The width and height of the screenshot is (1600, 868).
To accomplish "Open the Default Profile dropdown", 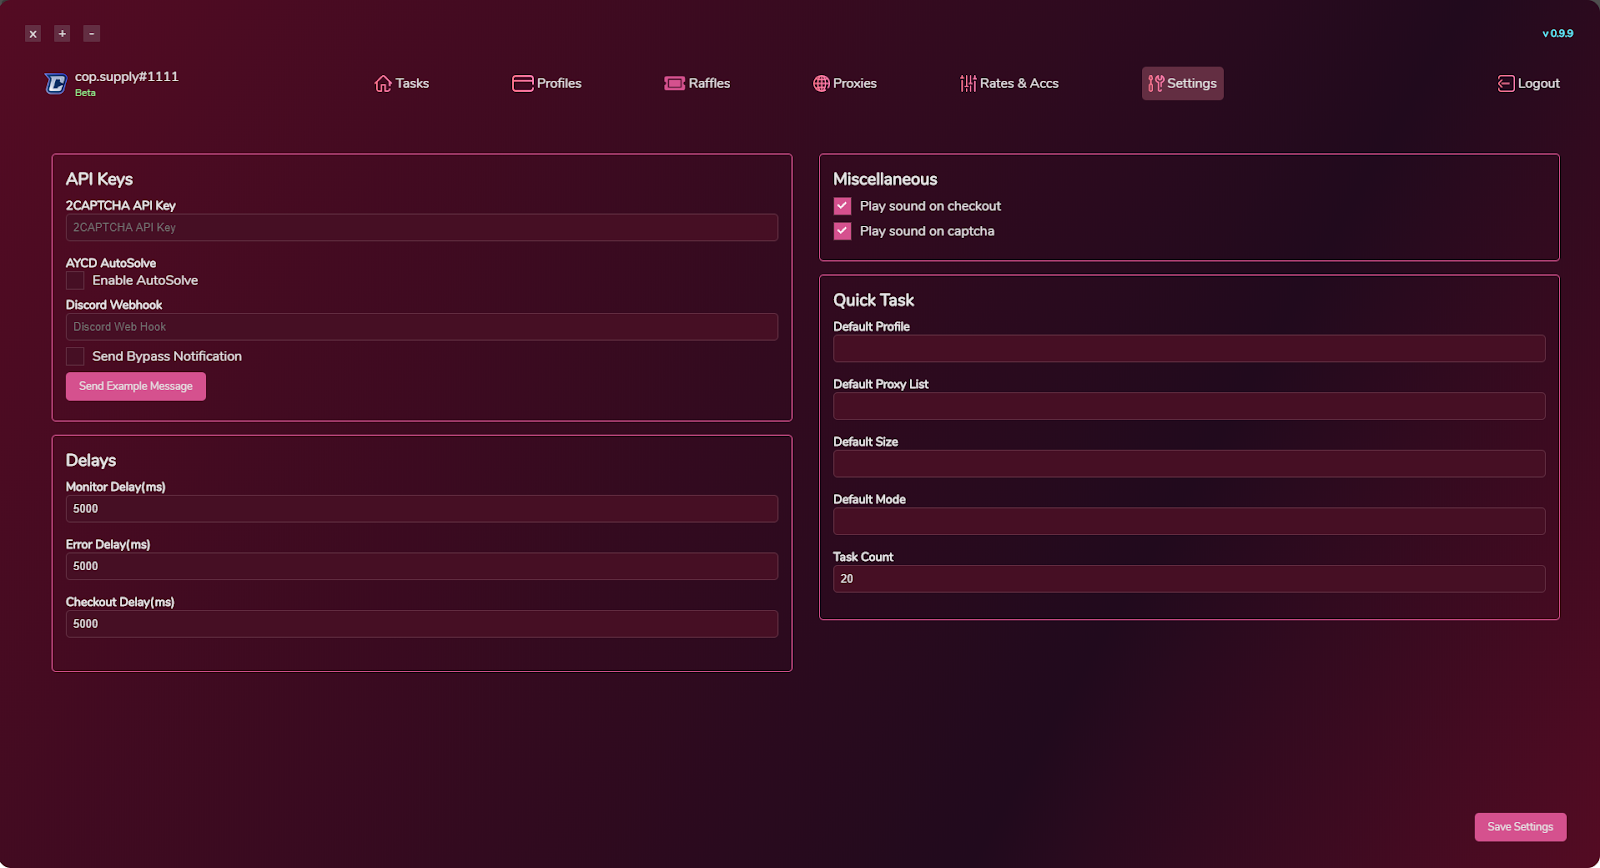I will 1188,349.
